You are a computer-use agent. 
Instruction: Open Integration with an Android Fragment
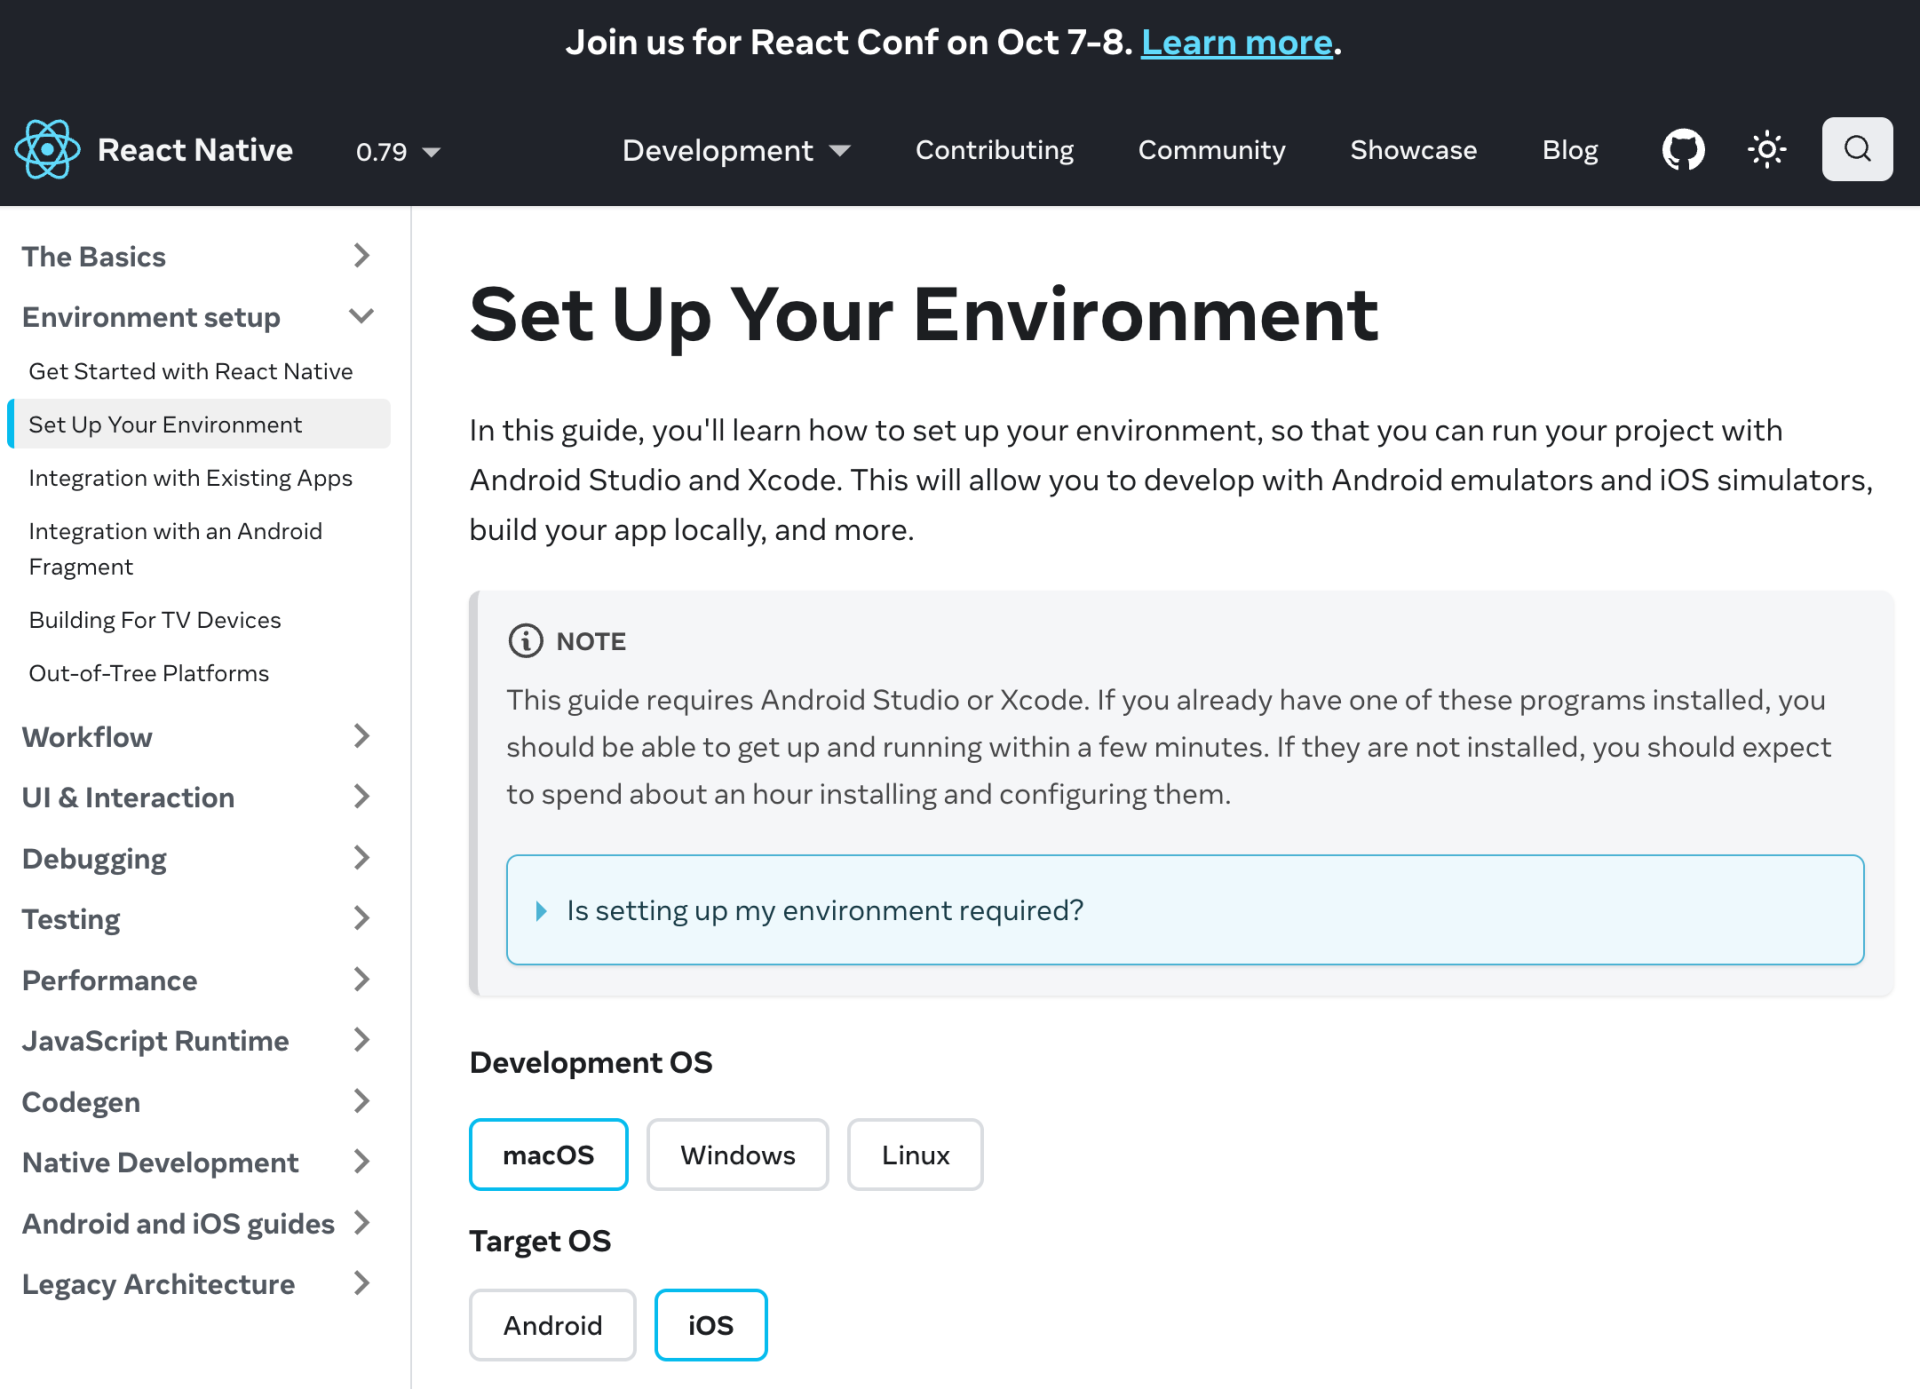(x=175, y=548)
